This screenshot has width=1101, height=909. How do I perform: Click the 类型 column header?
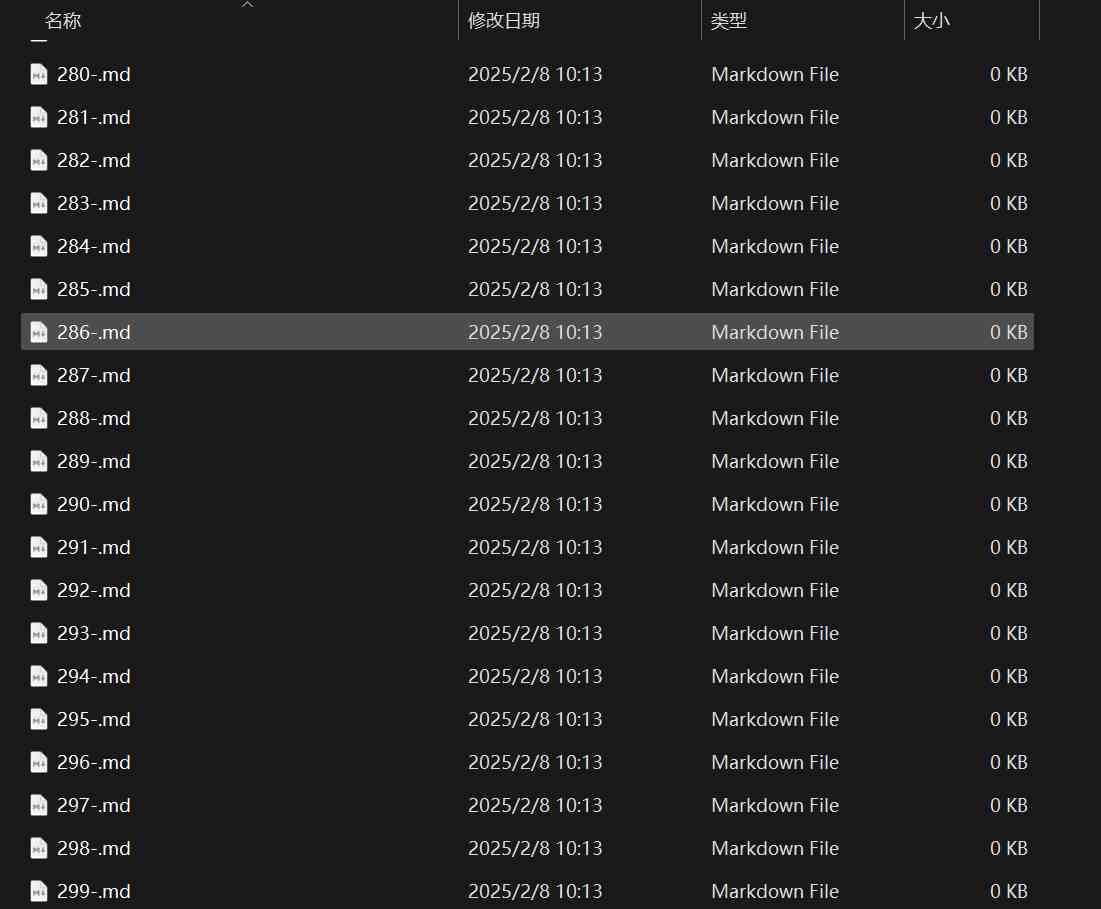[729, 21]
